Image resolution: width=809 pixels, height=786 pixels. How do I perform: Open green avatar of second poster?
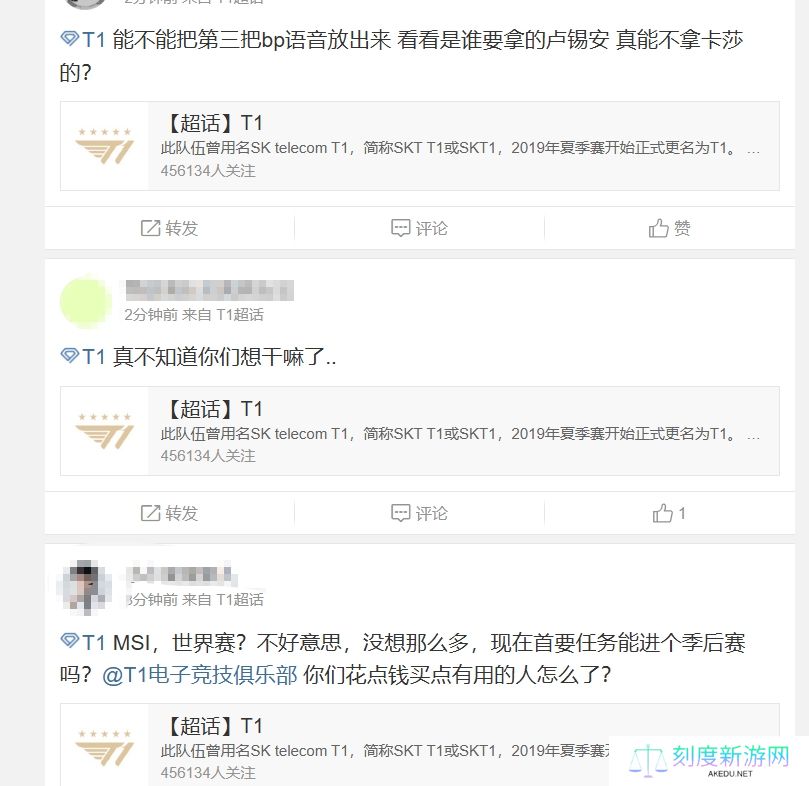pos(86,302)
